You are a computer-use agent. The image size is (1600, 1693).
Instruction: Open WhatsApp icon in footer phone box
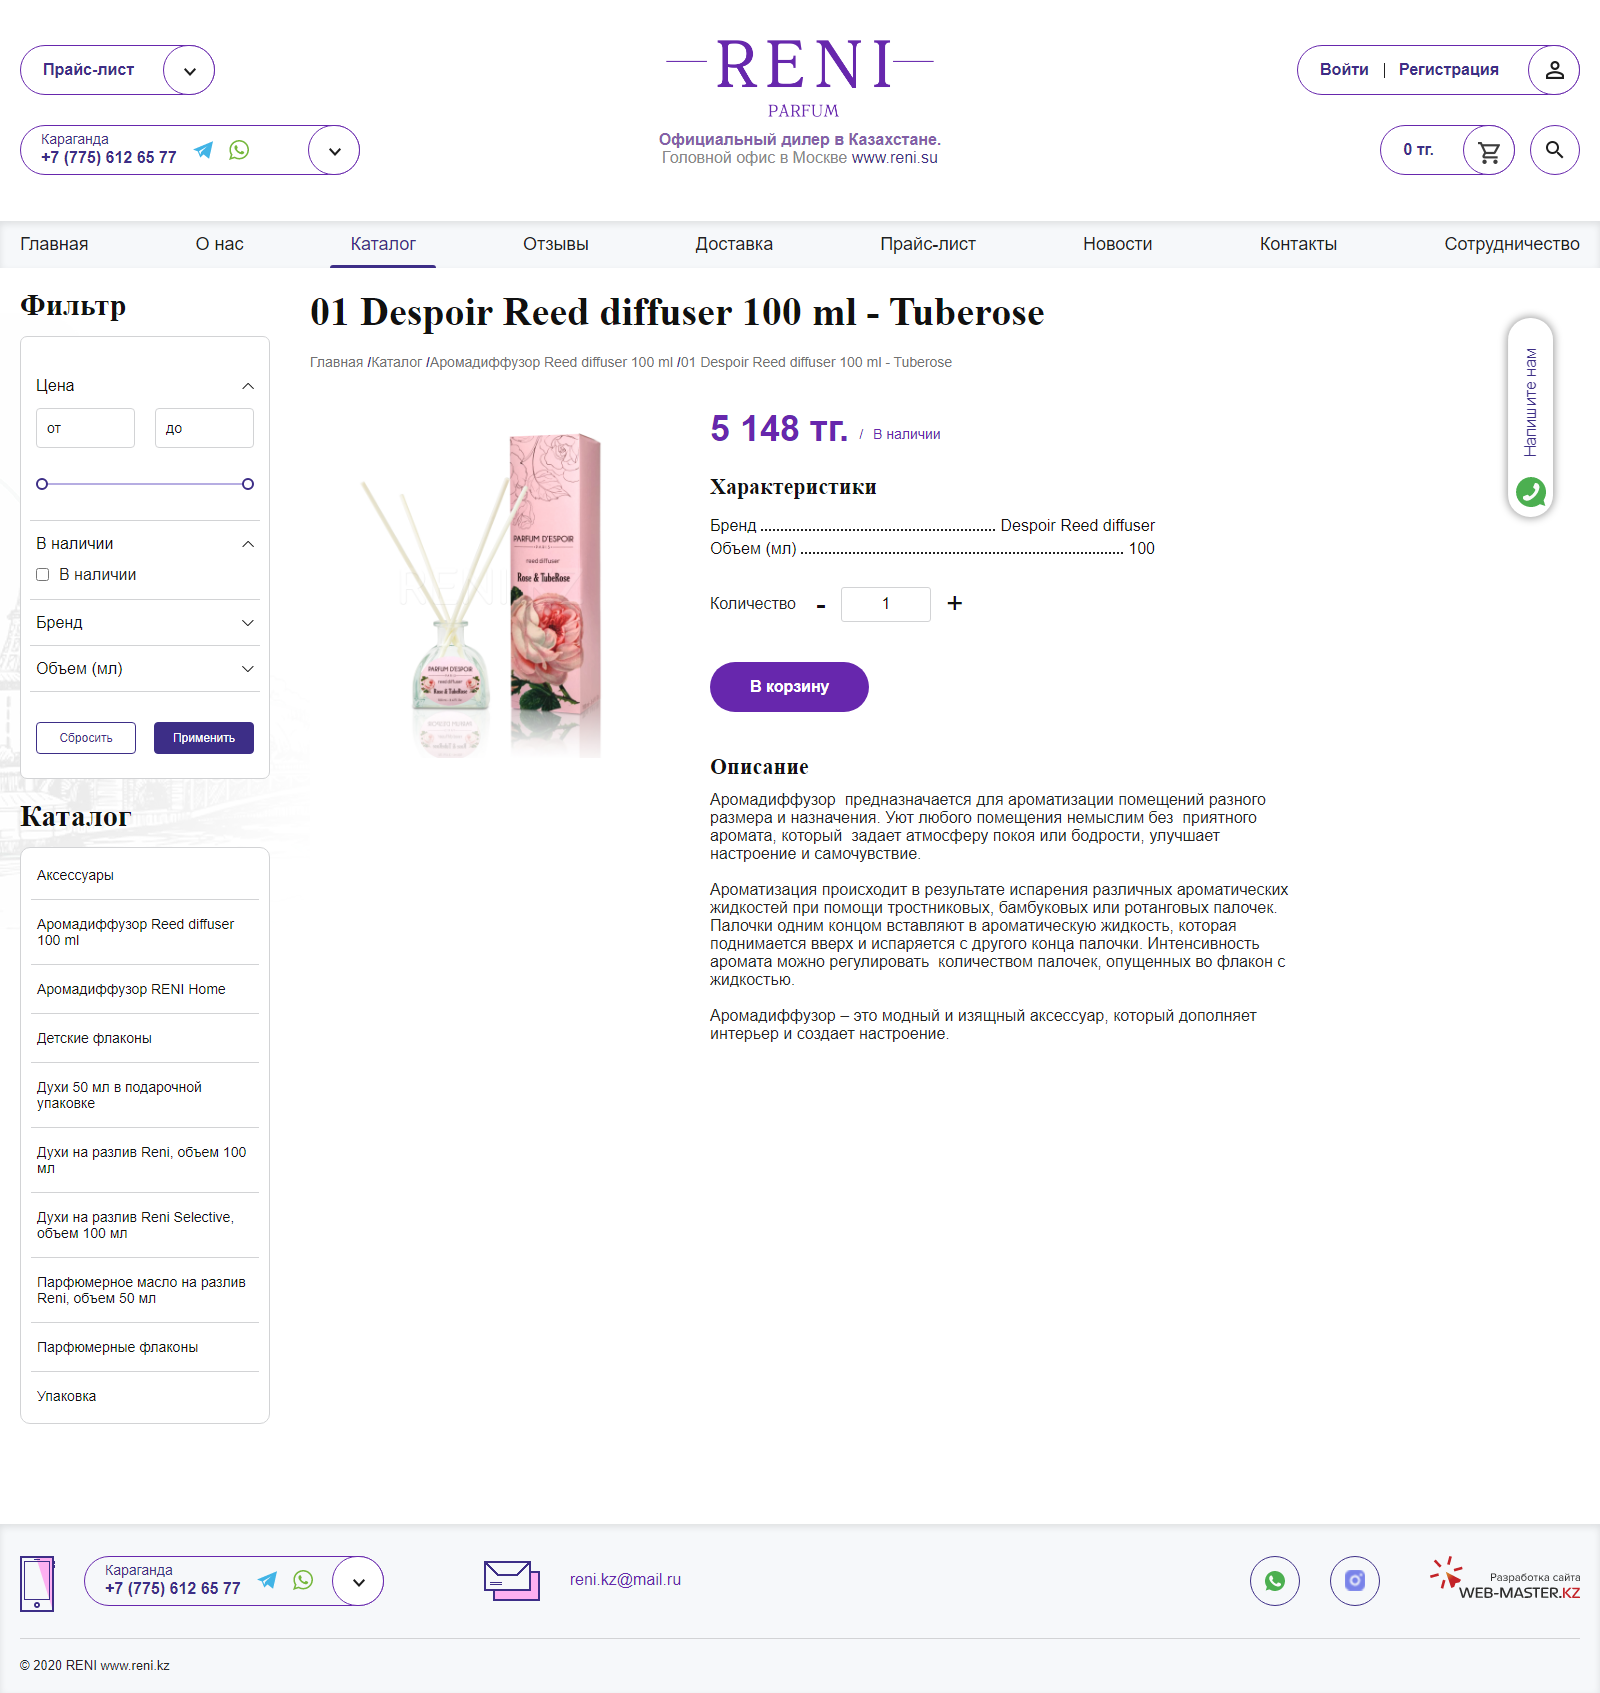click(303, 1580)
